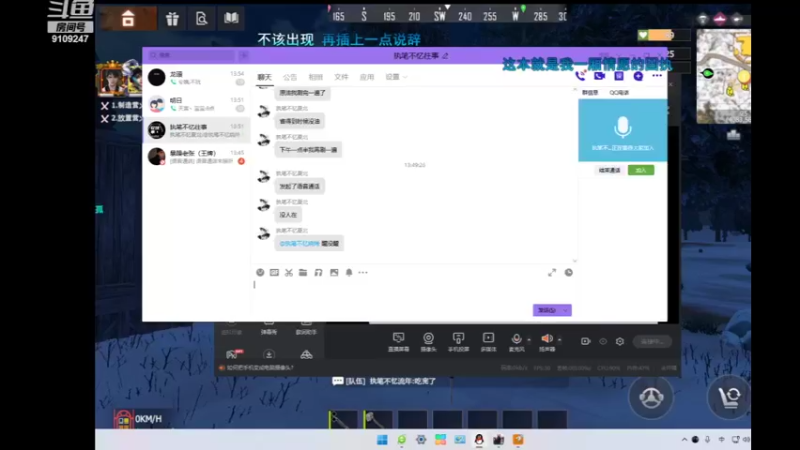800x450 pixels.
Task: Select the 执笔不忆往事 group conversation
Action: click(x=196, y=130)
